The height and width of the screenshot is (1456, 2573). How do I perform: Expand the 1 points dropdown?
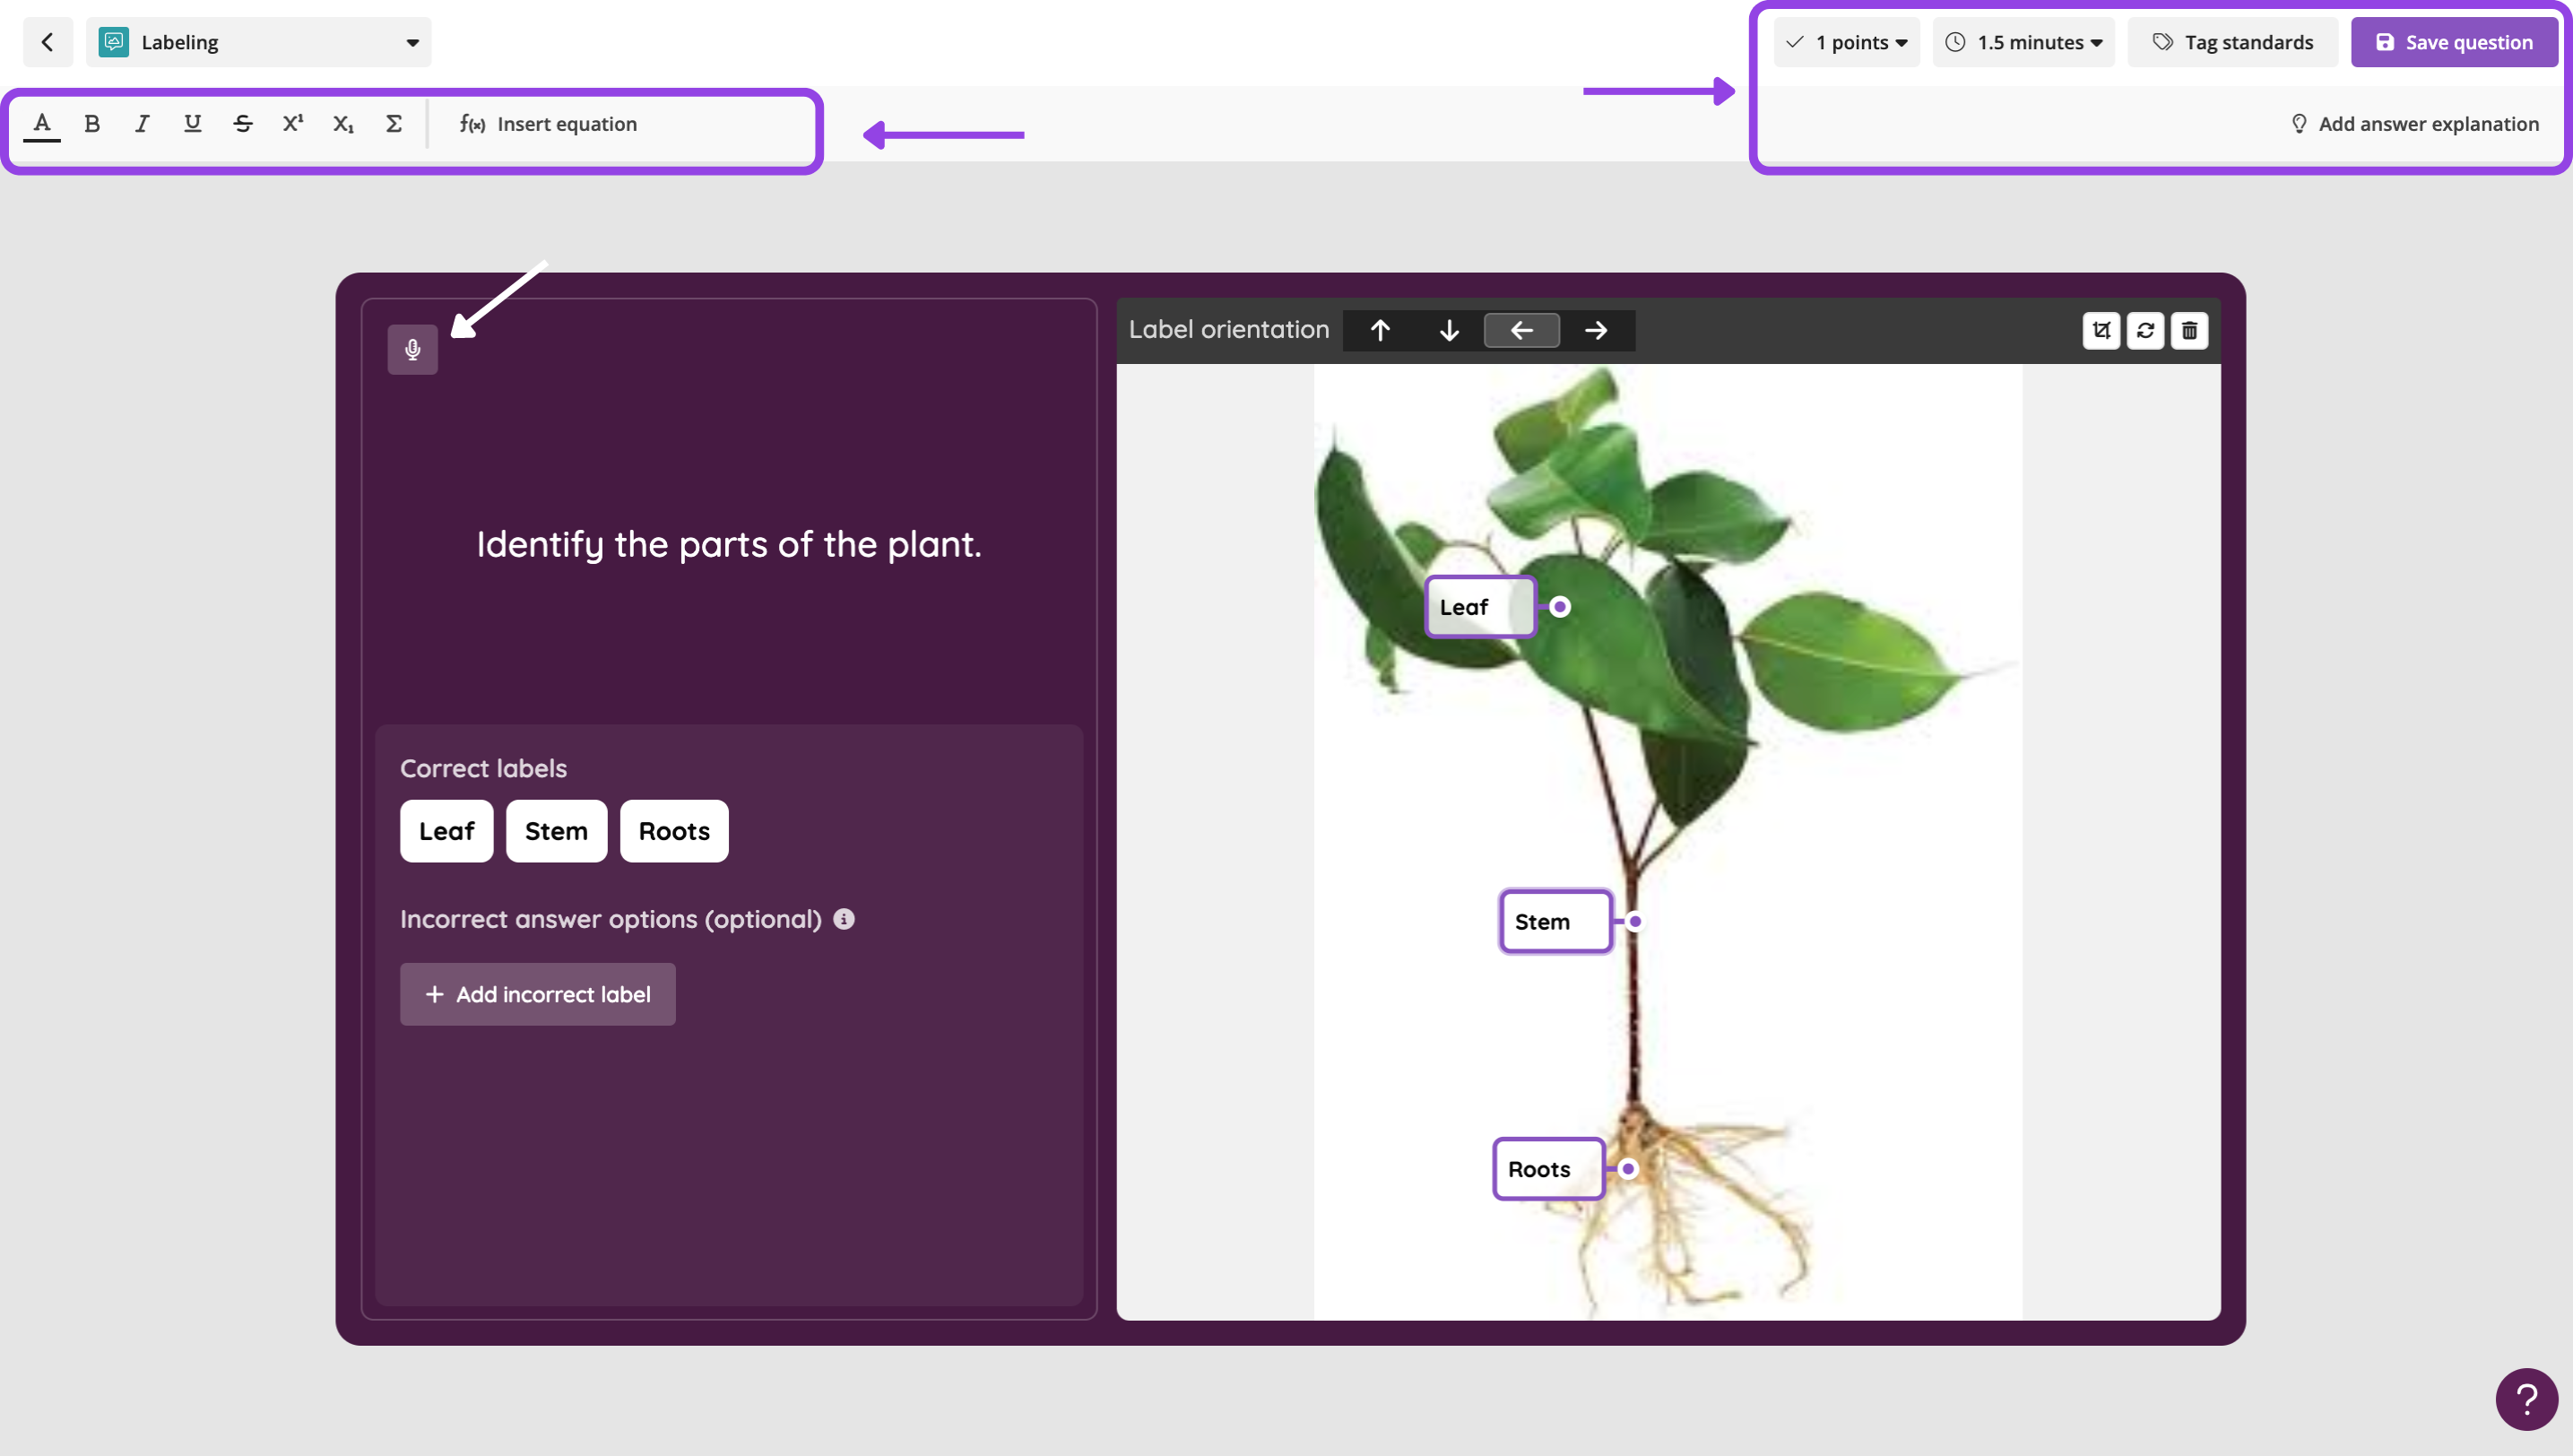coord(1846,42)
